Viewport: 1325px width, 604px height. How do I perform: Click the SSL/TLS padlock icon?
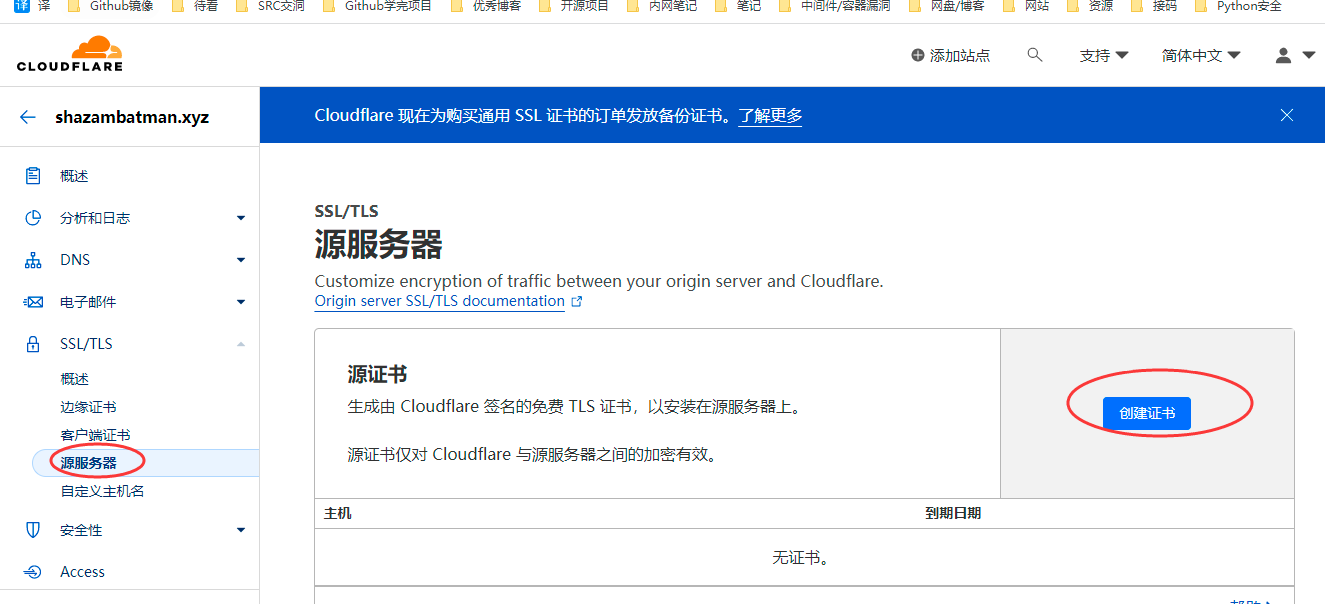click(x=33, y=344)
